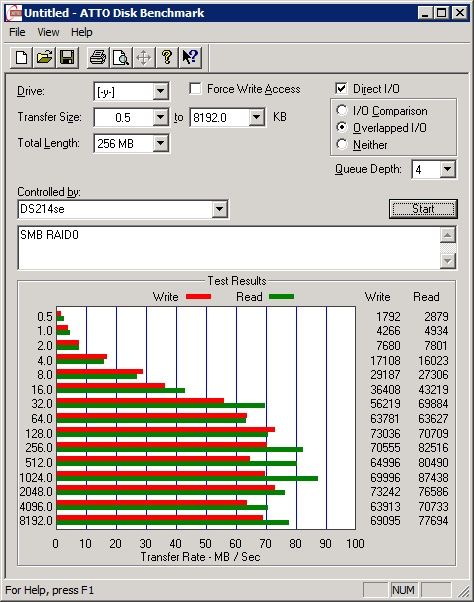Open Print Preview with the magnifier page icon
Screen dimensions: 474x602
121,58
